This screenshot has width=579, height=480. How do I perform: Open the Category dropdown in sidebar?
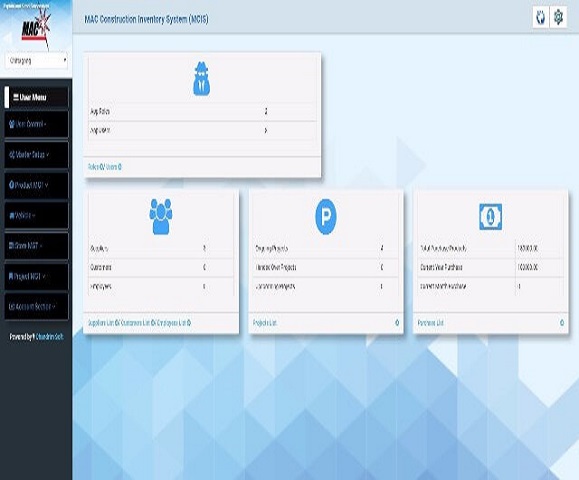tap(36, 60)
